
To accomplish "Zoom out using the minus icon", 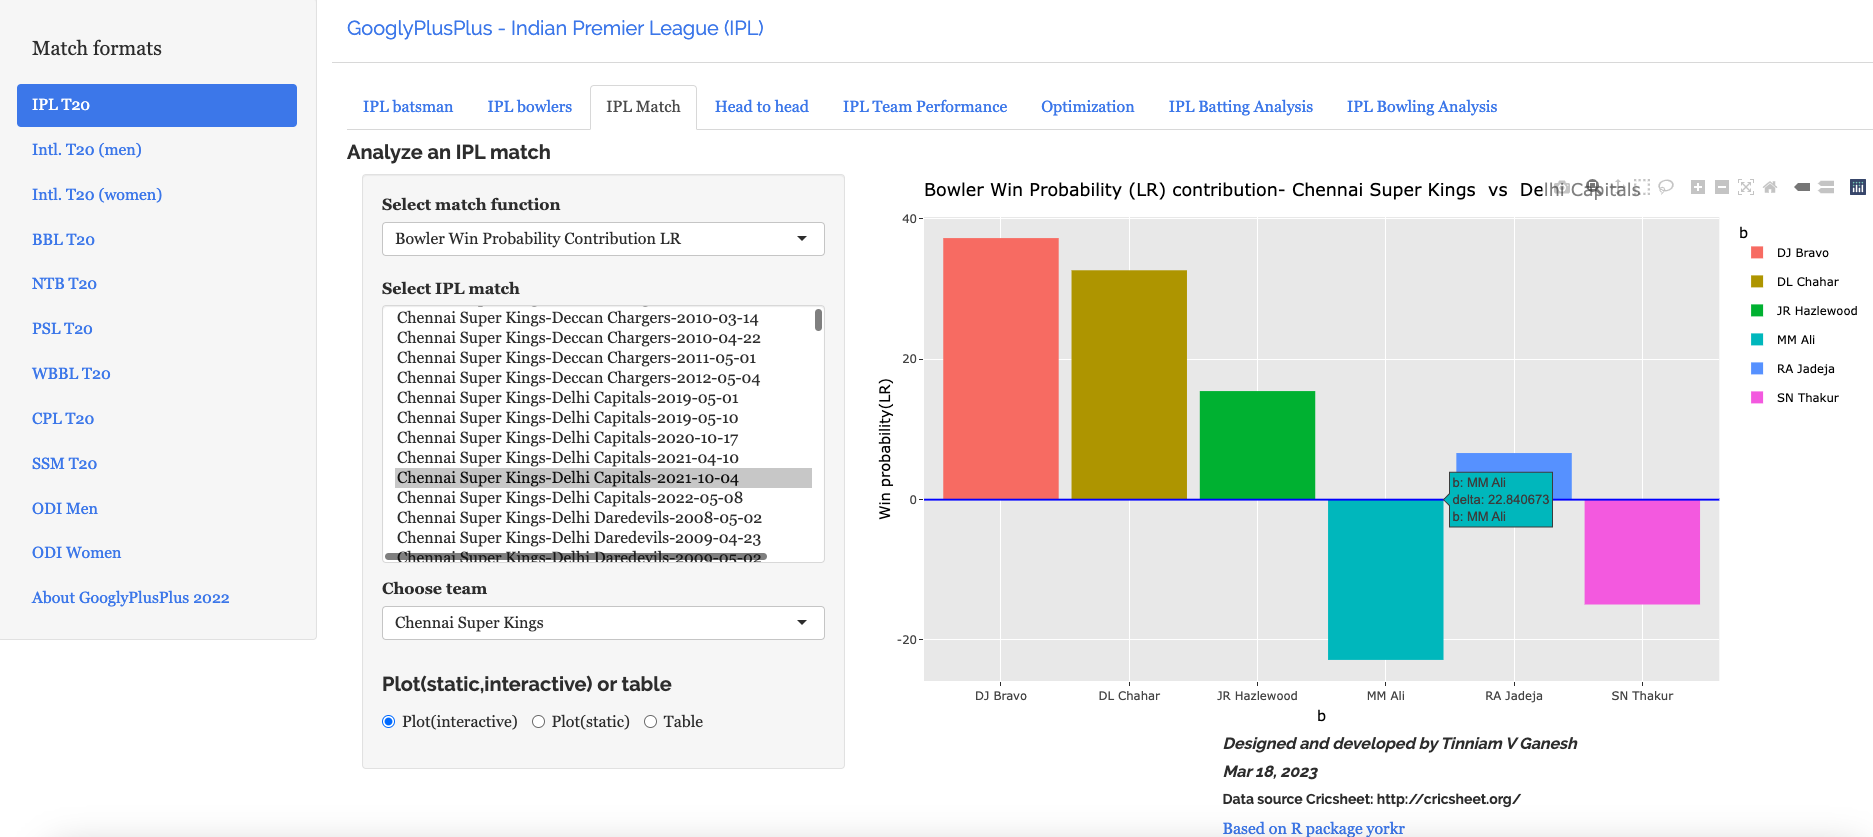I will pos(1722,187).
